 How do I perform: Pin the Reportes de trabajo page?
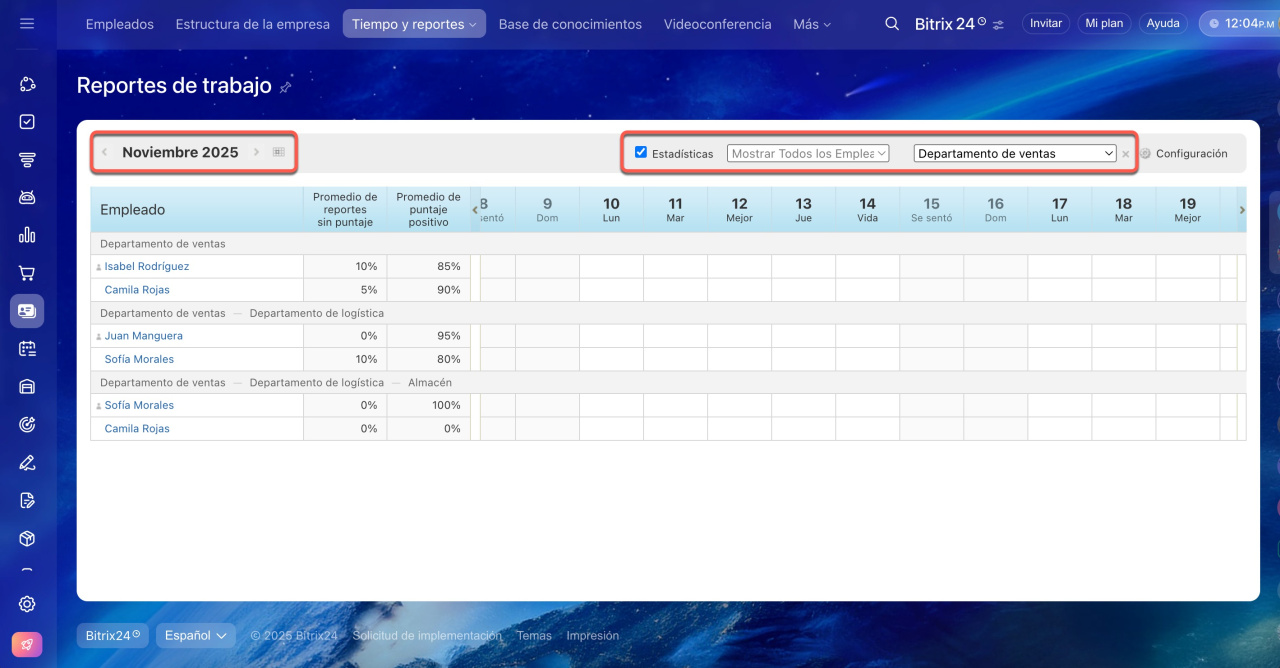(286, 87)
